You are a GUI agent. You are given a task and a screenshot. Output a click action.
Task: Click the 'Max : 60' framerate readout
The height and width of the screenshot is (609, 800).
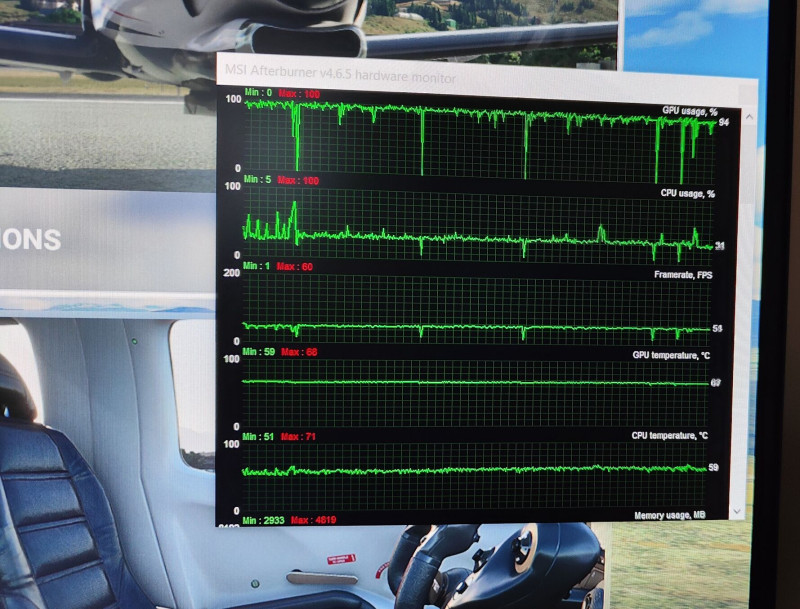click(x=294, y=266)
